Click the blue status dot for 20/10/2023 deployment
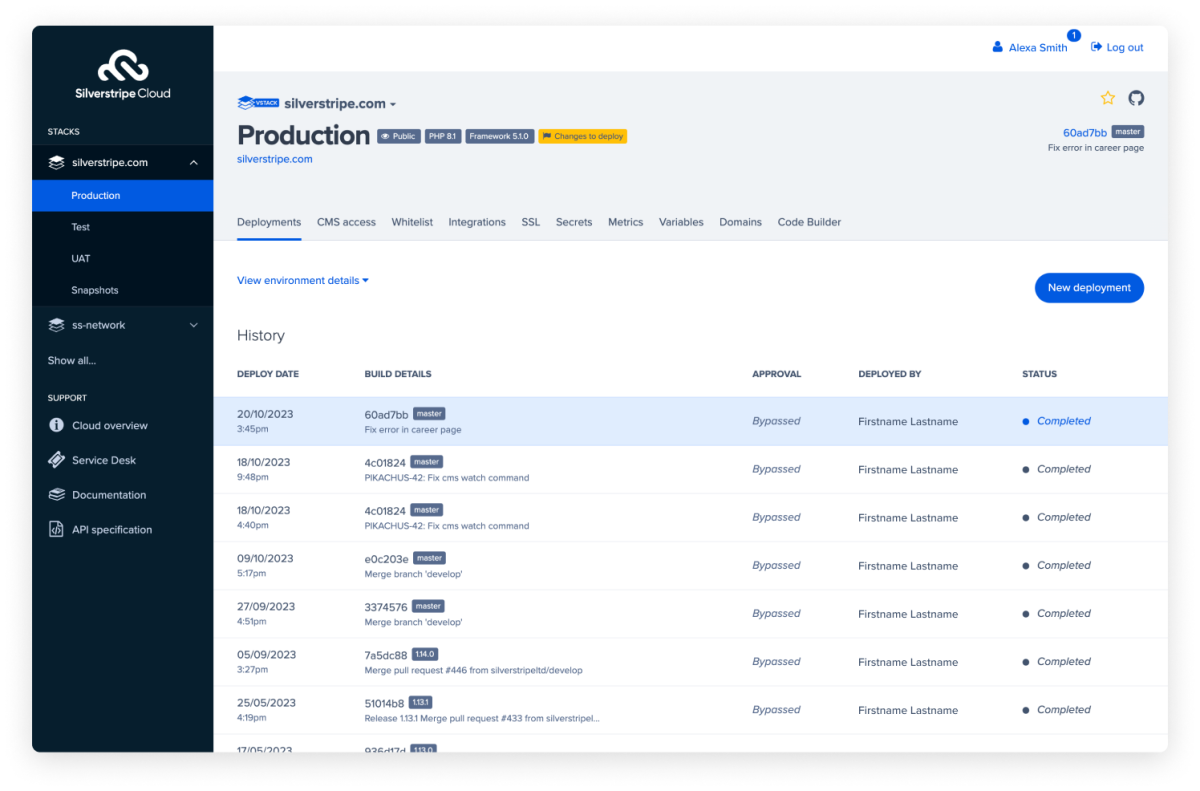Screen dimensions: 1200x791 [x=1026, y=422]
